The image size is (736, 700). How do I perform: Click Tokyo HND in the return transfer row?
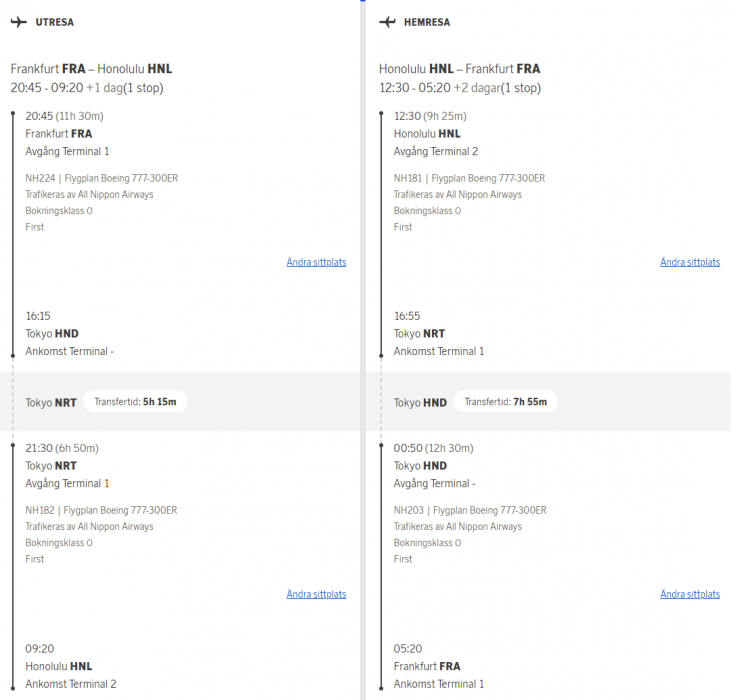point(420,403)
